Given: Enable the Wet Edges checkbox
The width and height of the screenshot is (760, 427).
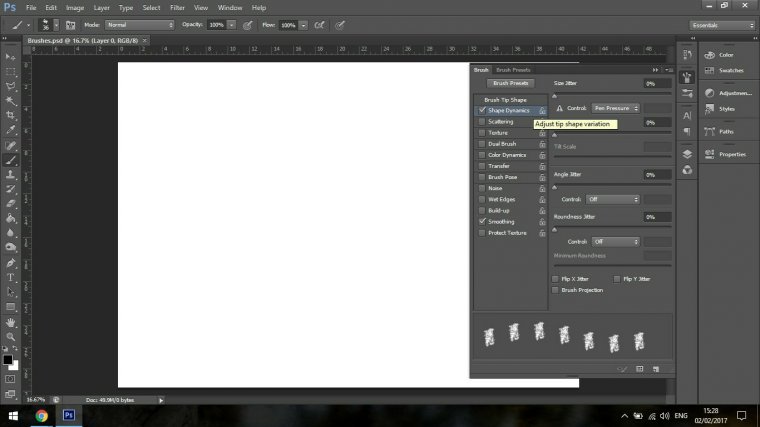Looking at the screenshot, I should click(x=482, y=199).
